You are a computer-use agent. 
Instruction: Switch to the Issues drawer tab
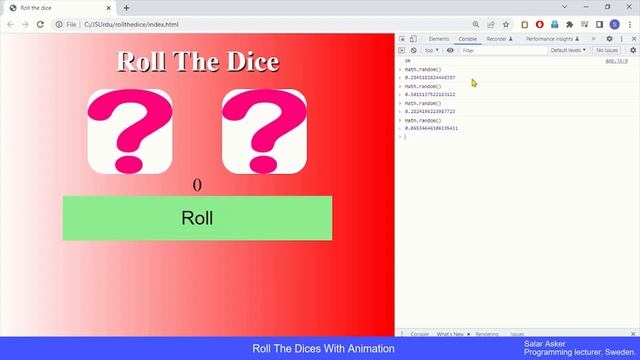tap(517, 334)
